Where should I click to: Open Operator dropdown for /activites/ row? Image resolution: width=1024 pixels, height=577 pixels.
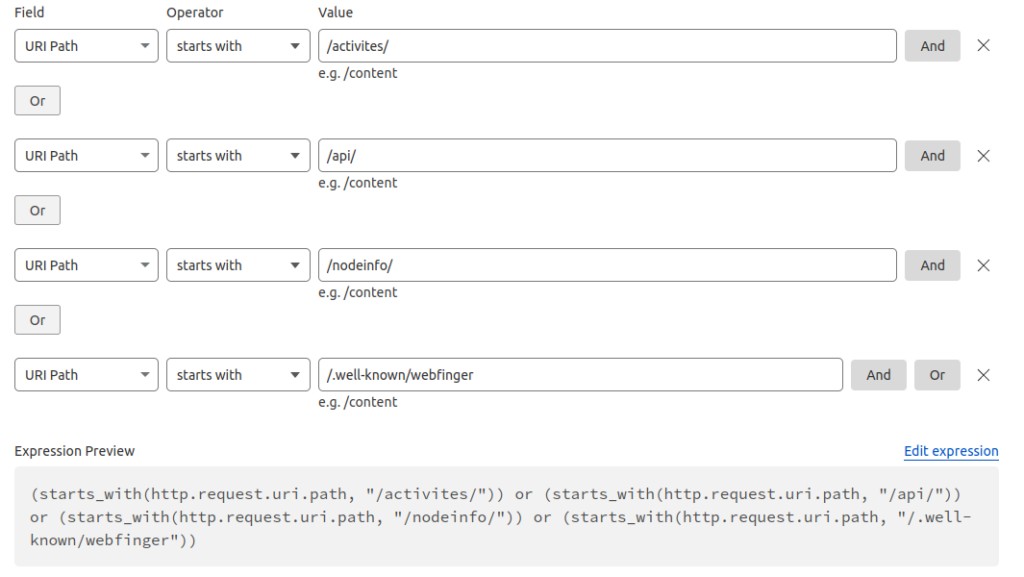(238, 46)
